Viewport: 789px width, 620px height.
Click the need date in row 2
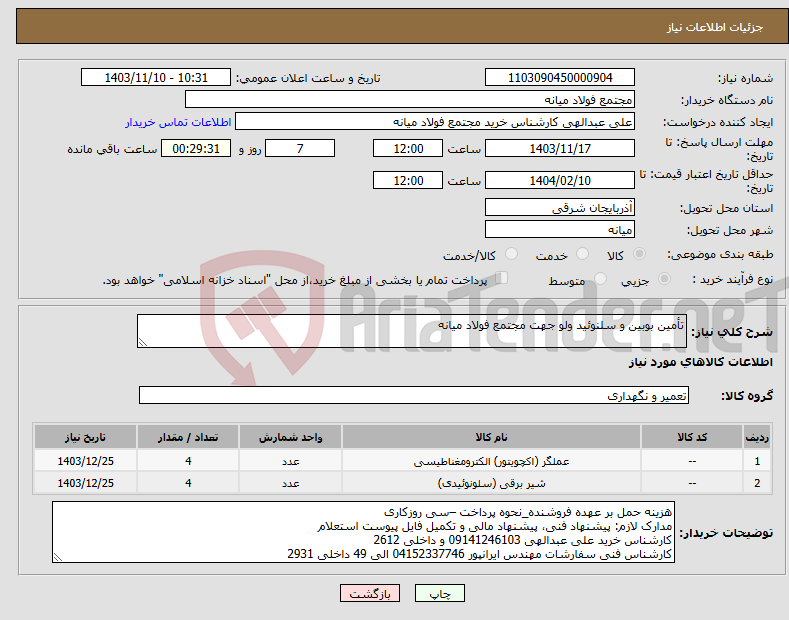pyautogui.click(x=85, y=483)
